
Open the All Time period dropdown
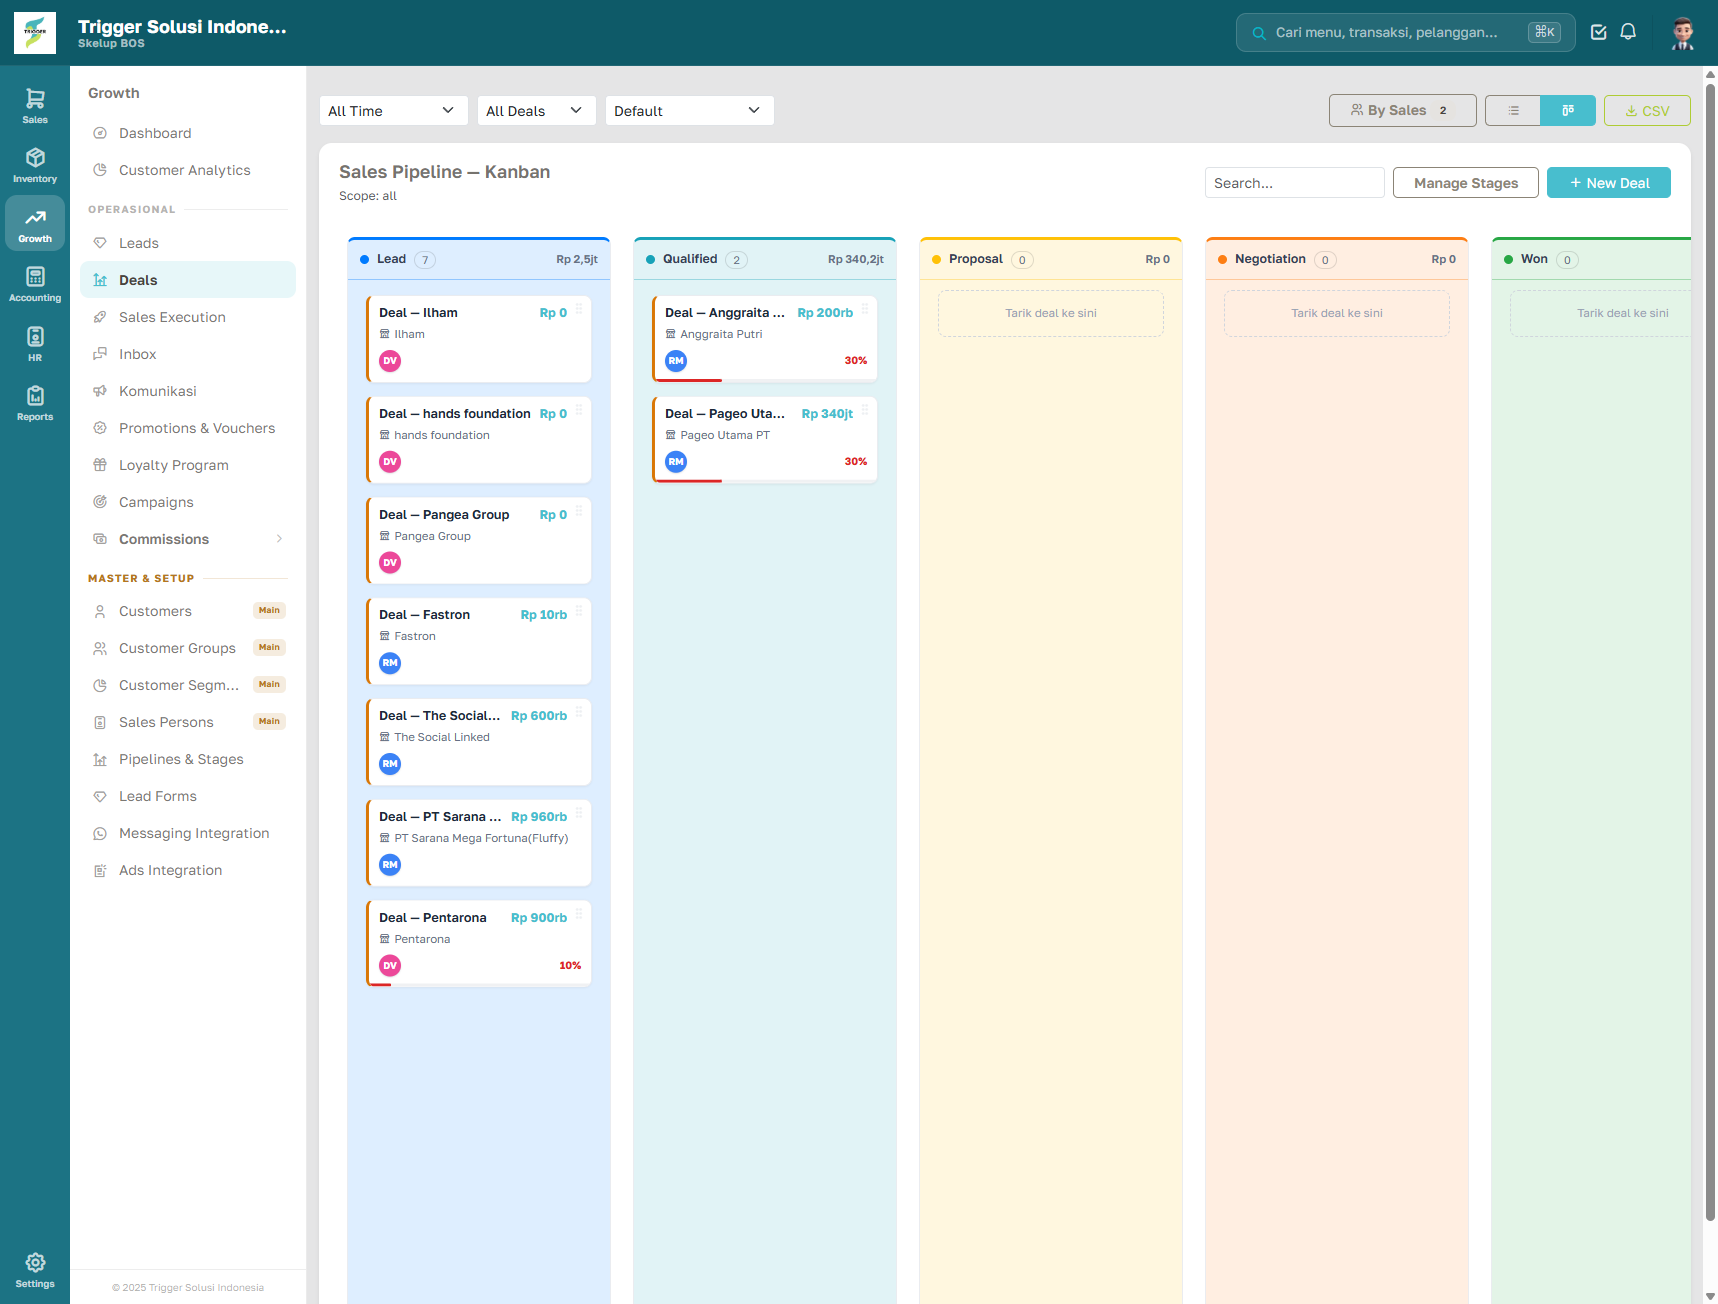[x=393, y=110]
